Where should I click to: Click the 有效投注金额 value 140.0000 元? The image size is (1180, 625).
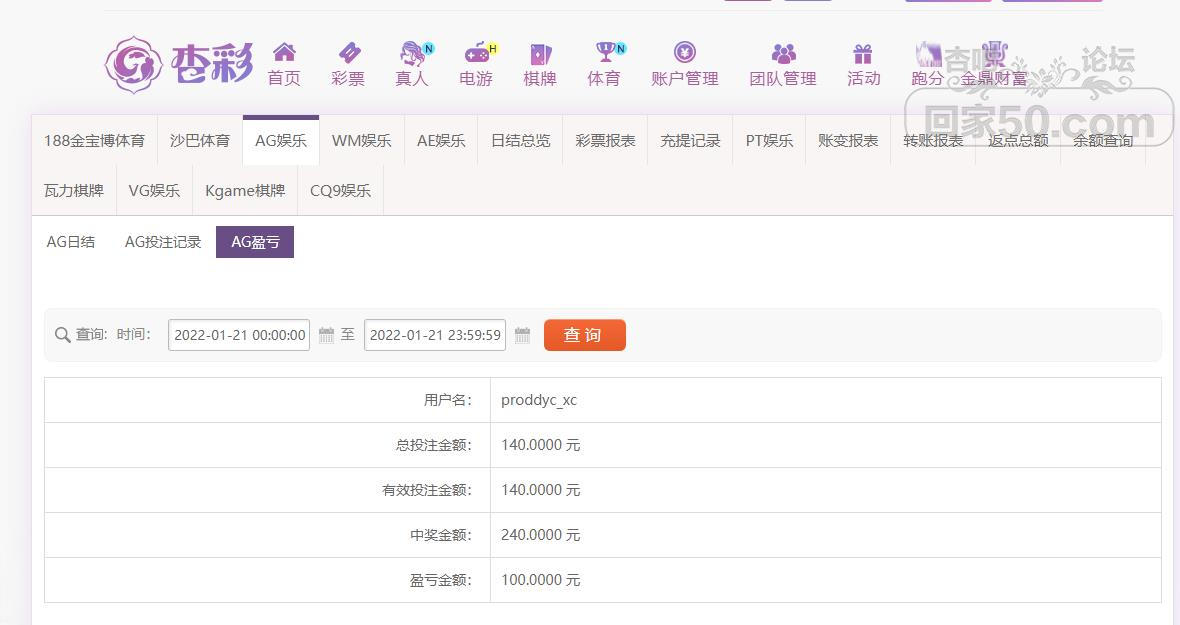(540, 490)
